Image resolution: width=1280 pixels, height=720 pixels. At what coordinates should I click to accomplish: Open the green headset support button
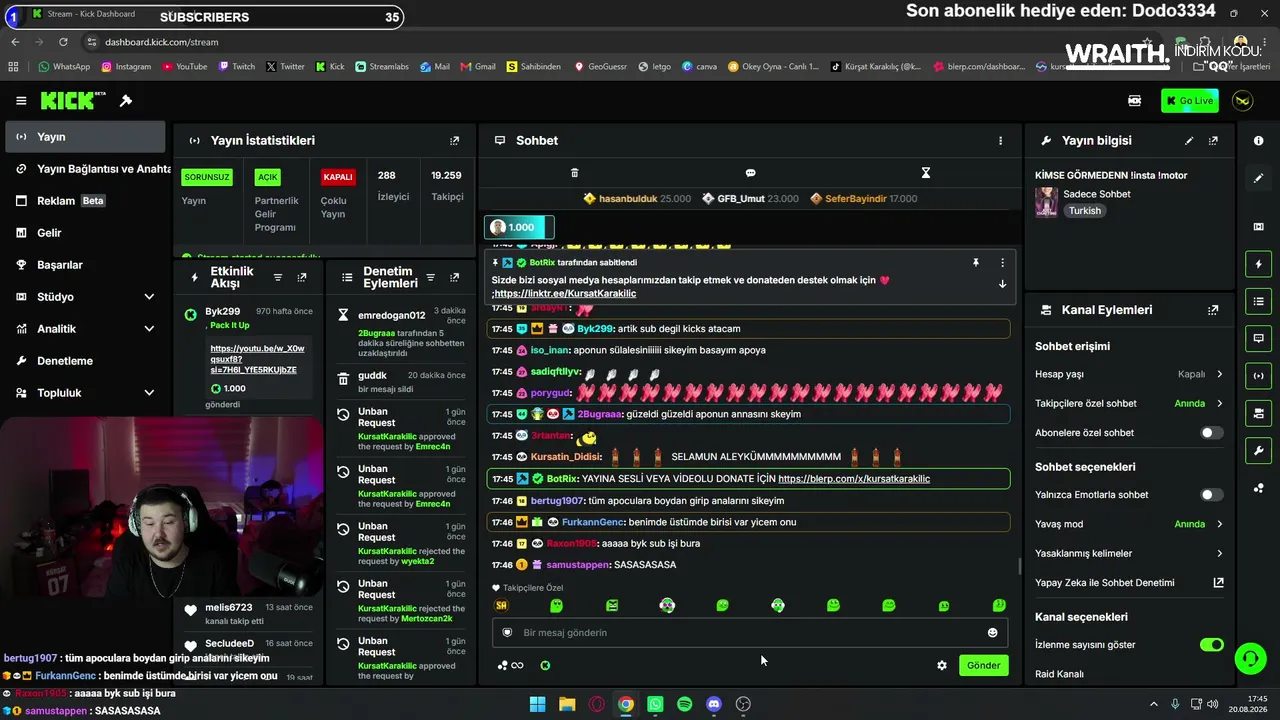click(x=1250, y=658)
